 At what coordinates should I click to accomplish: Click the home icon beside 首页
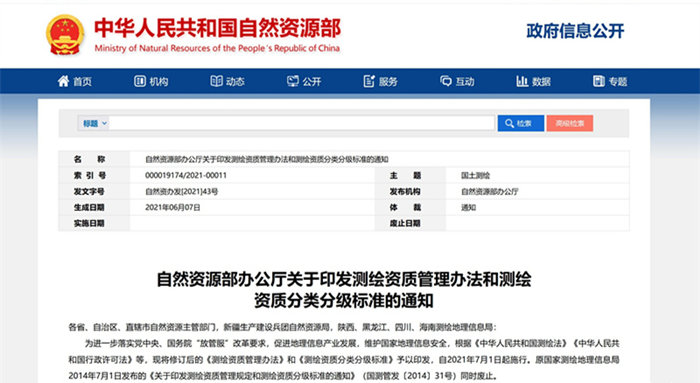tap(63, 81)
